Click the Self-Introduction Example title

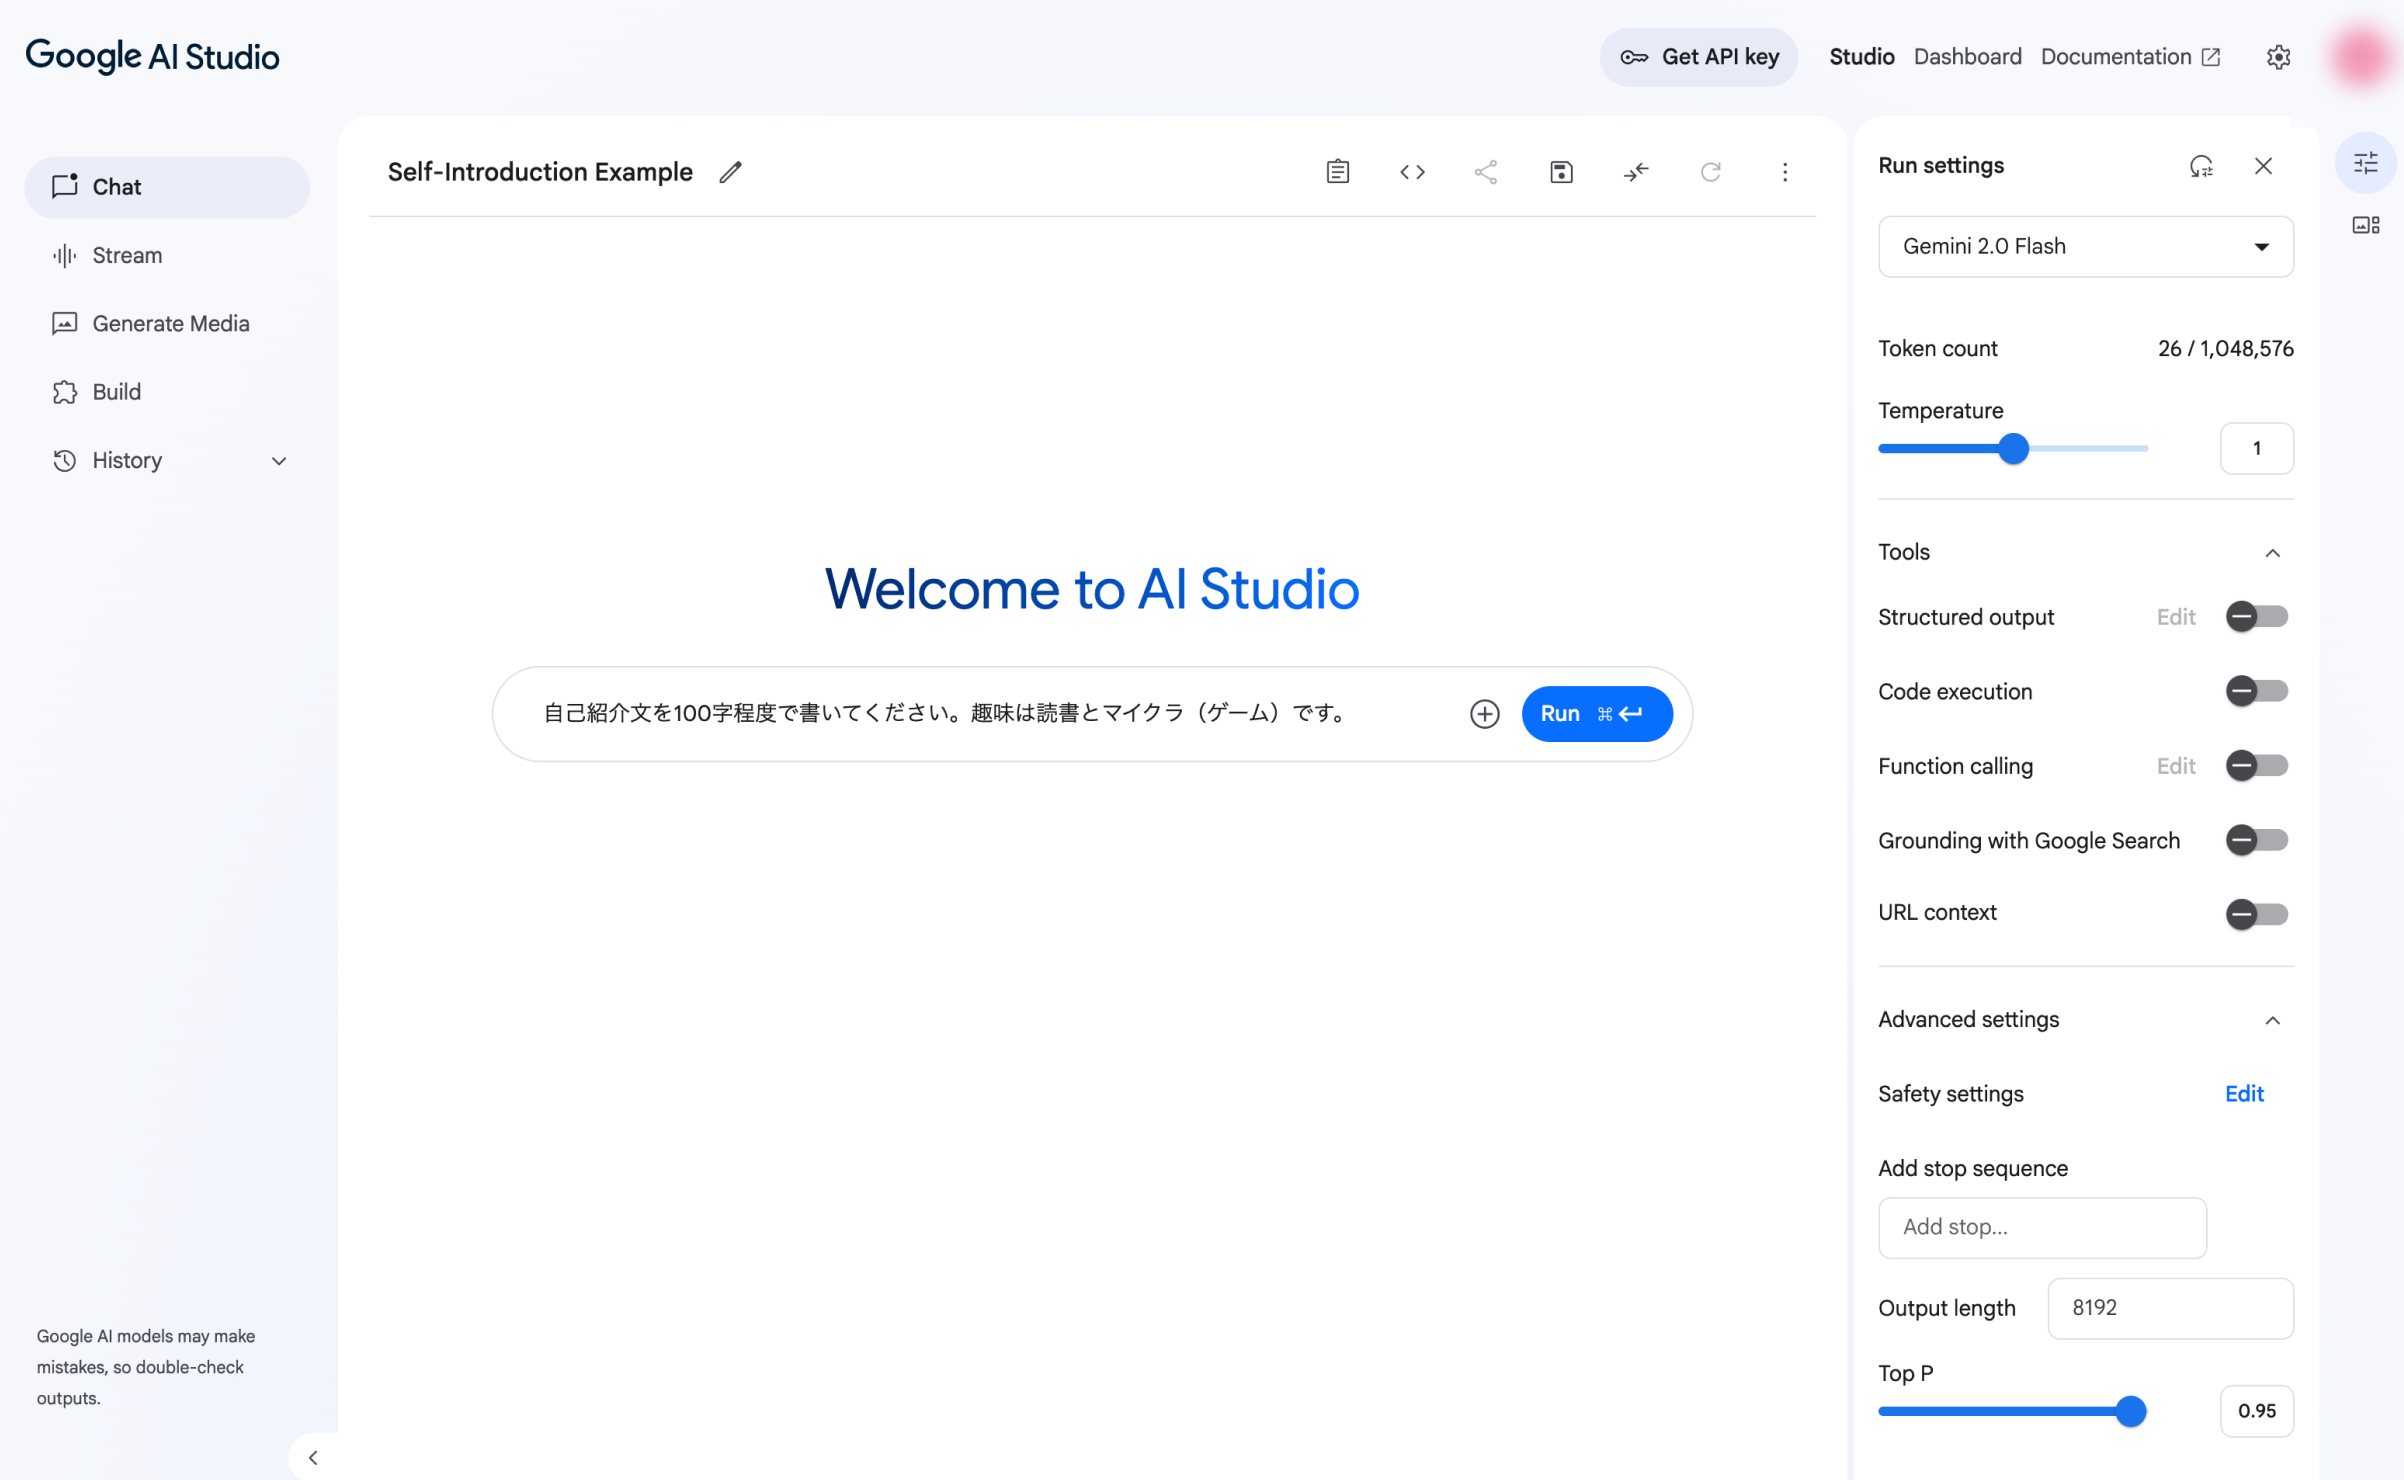540,172
